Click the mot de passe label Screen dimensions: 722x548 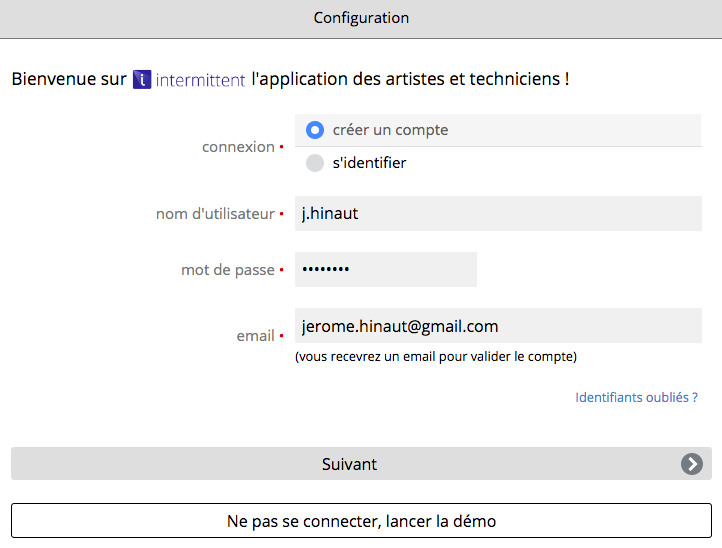tap(227, 270)
